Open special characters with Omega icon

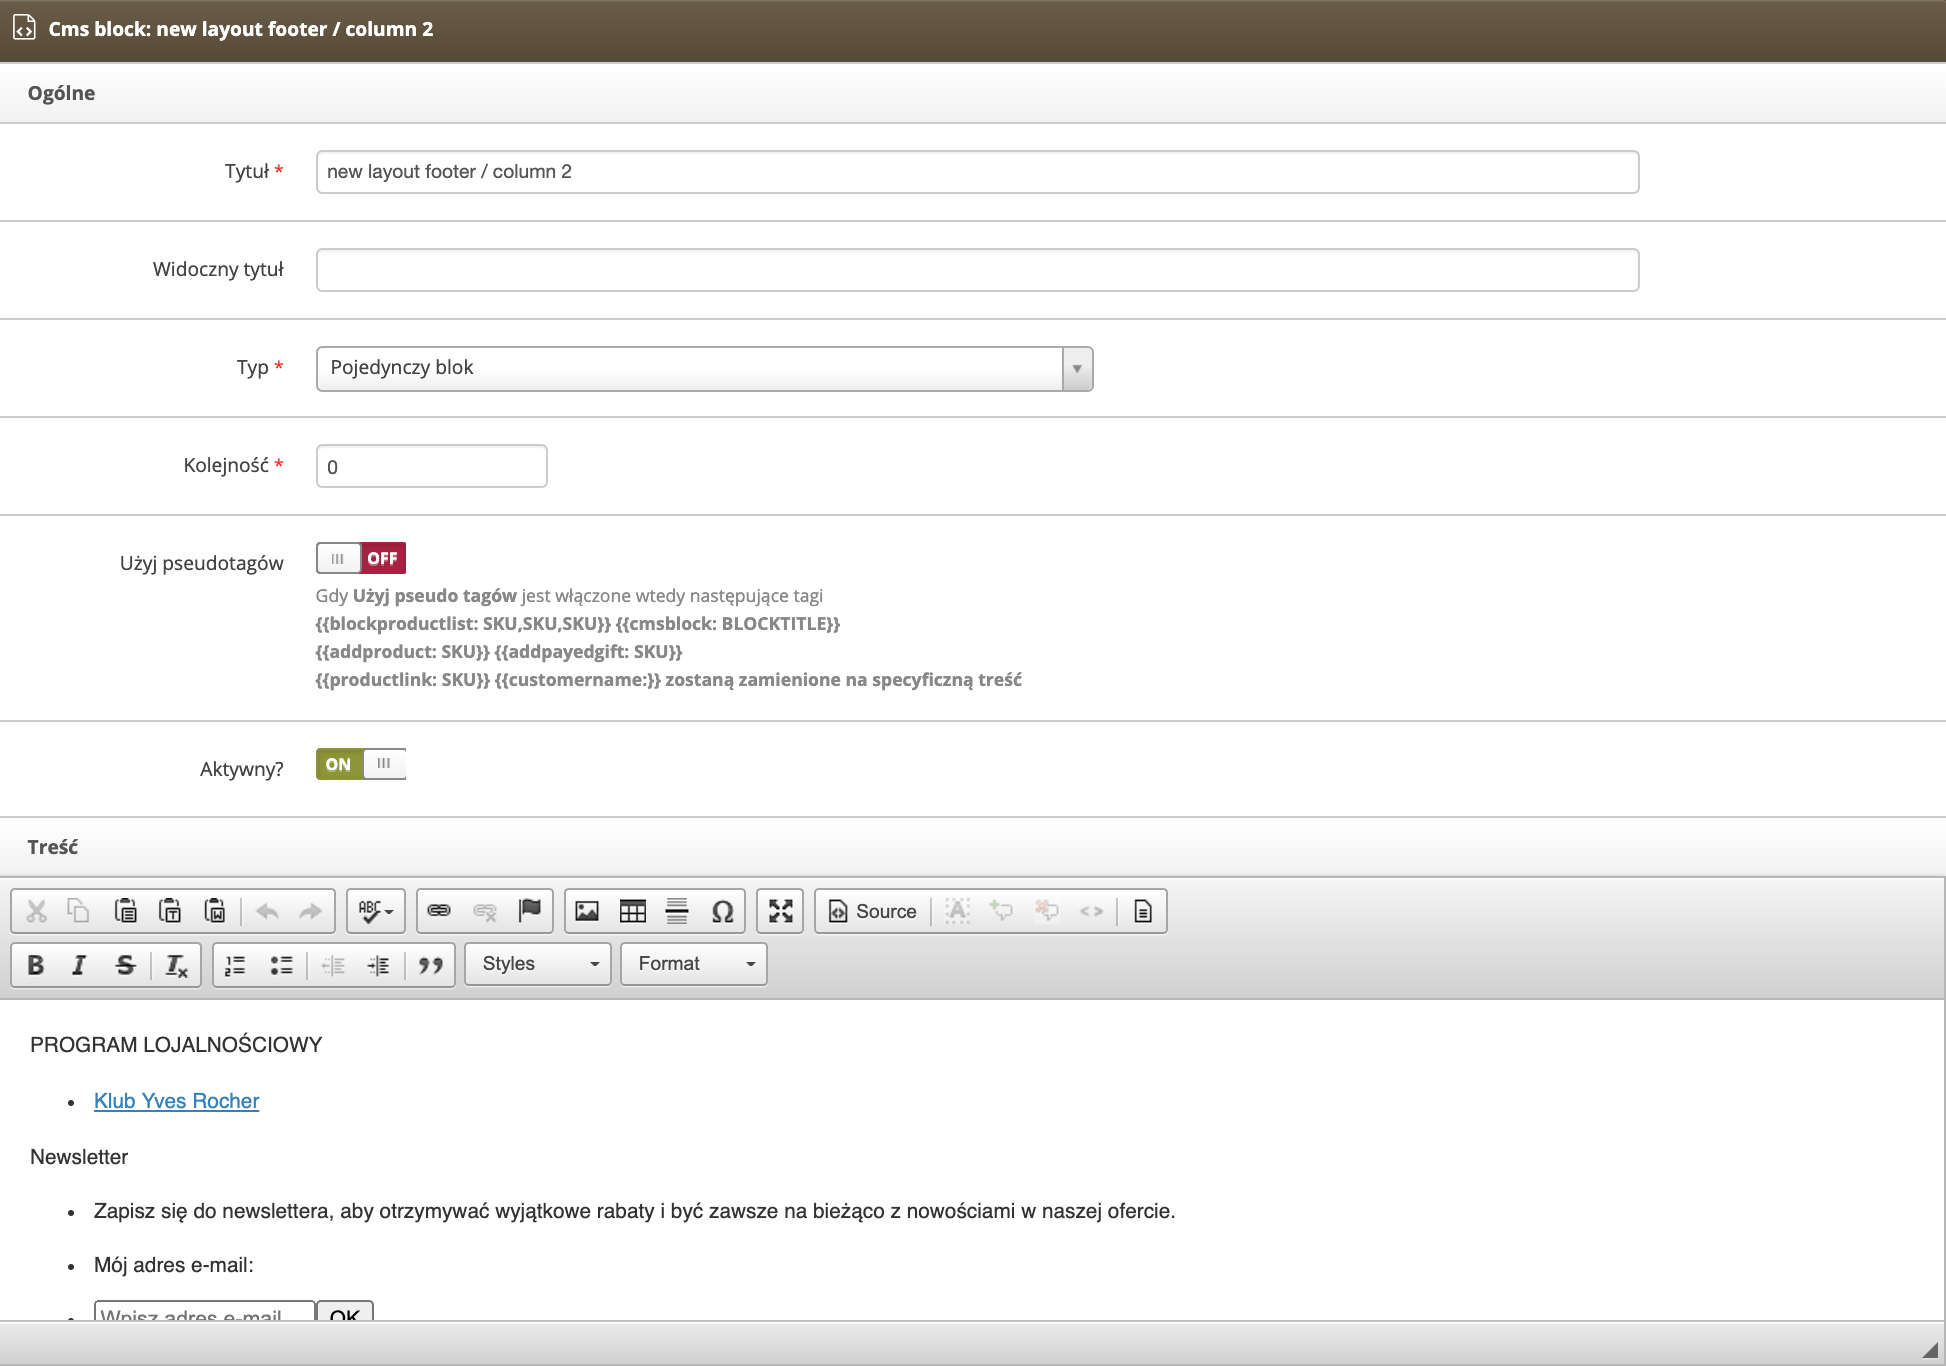722,911
